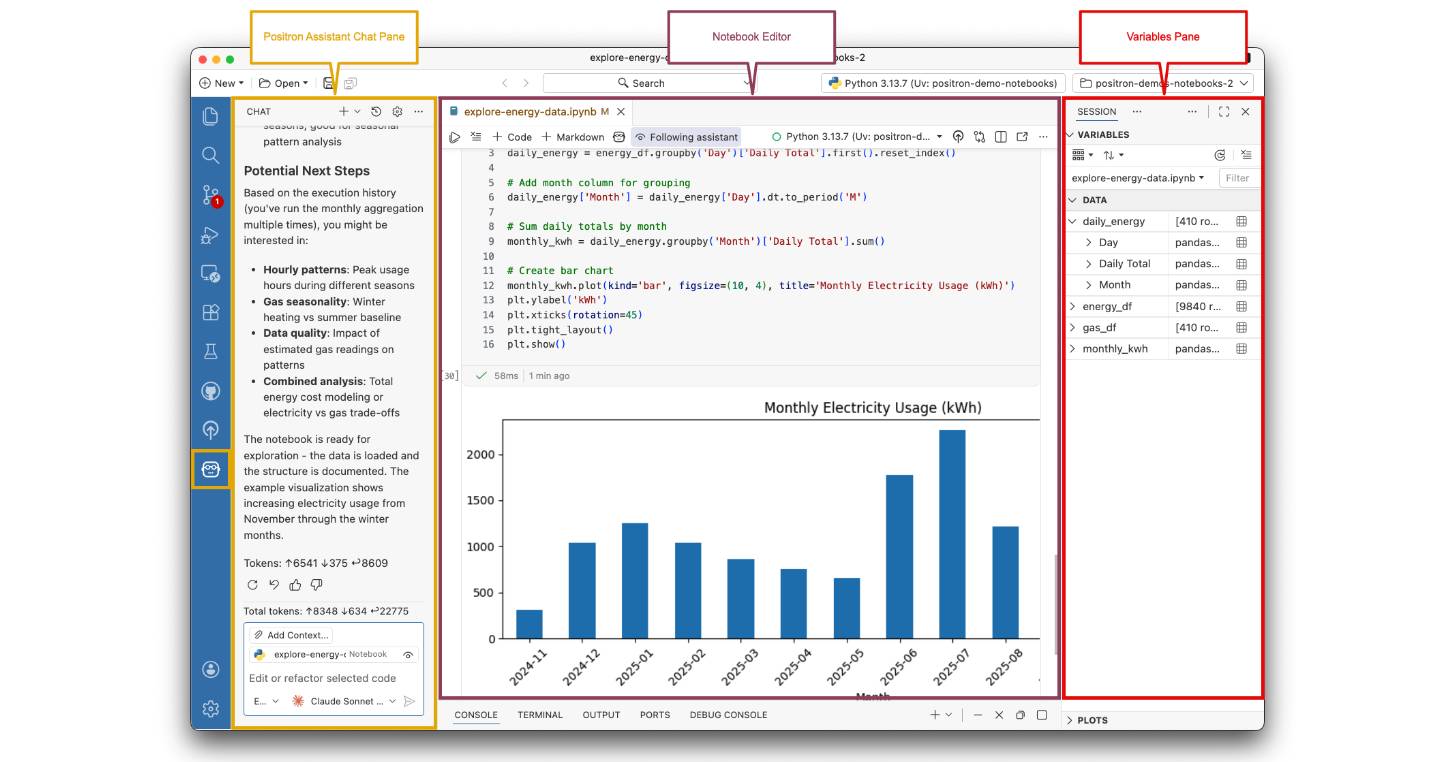The height and width of the screenshot is (762, 1451).
Task: Toggle notebook context eye icon in chat
Action: click(408, 654)
